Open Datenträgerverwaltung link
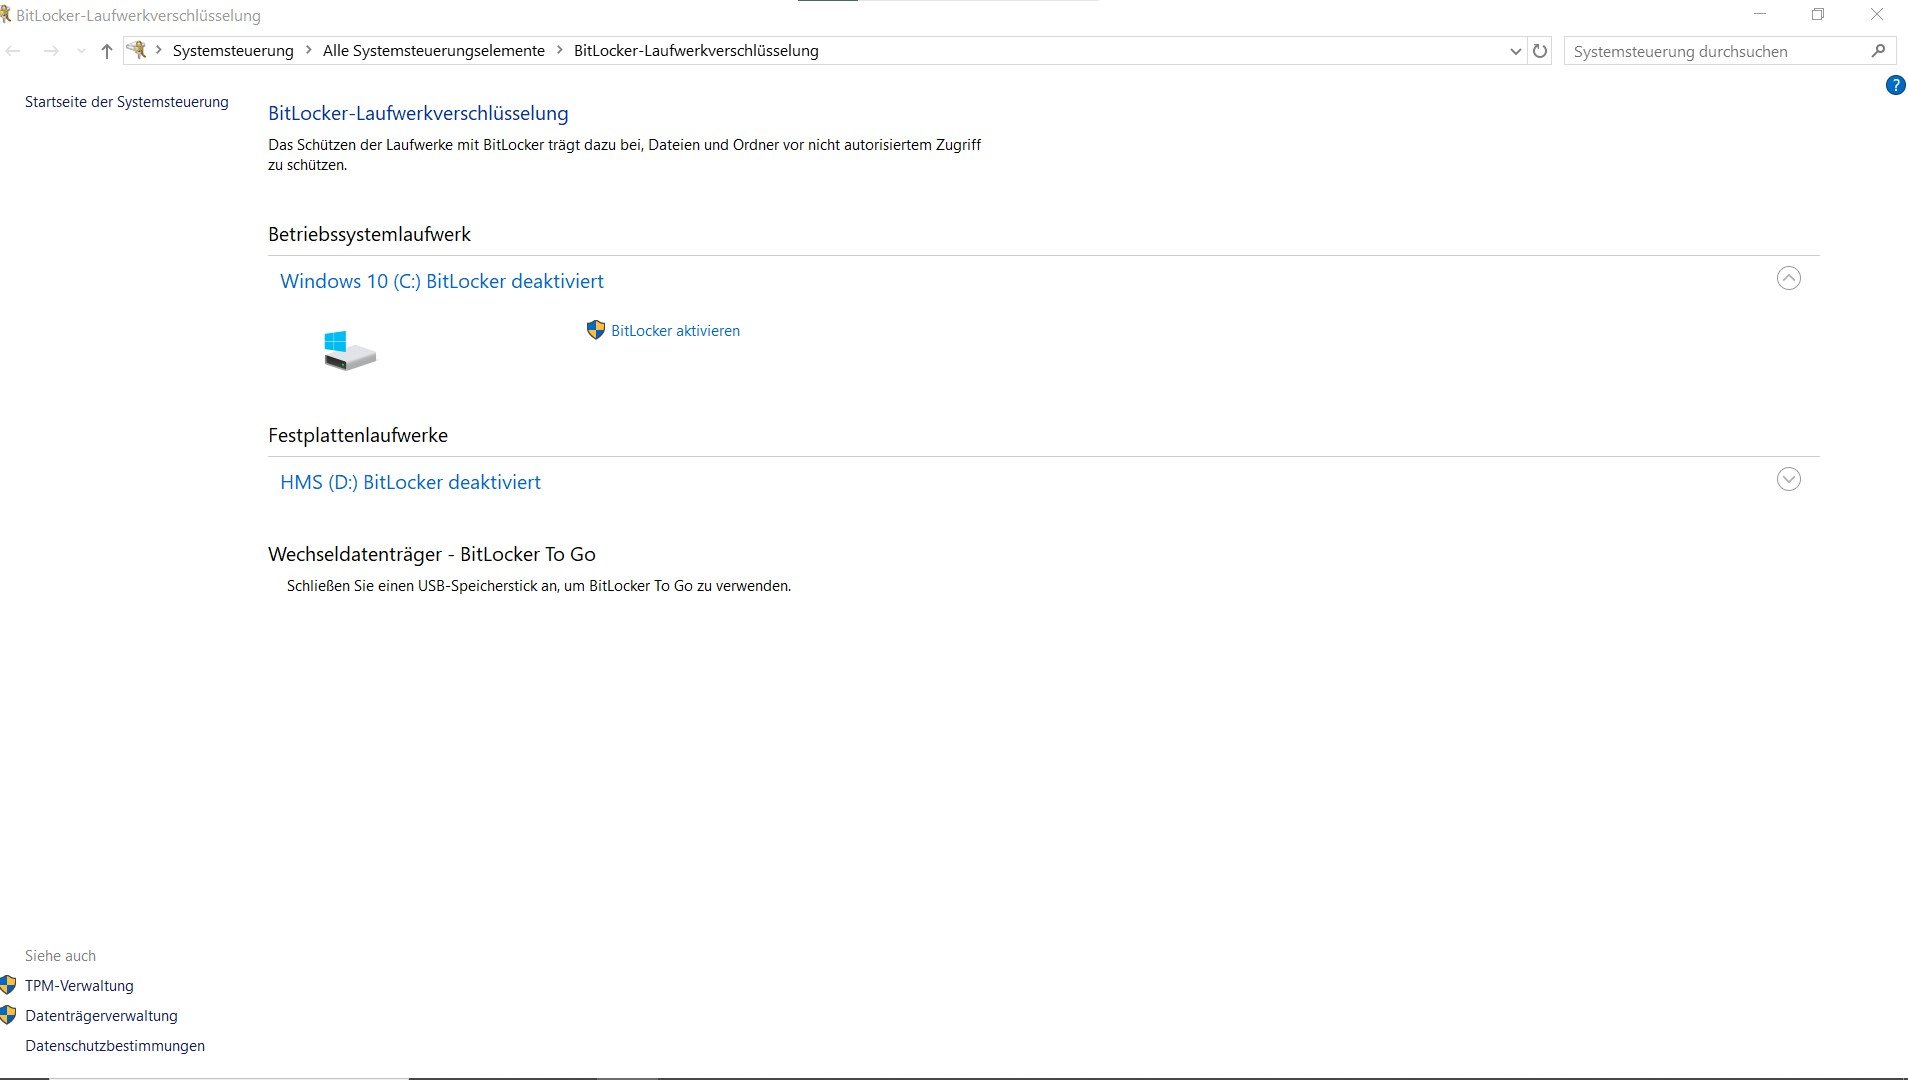The height and width of the screenshot is (1080, 1908). point(101,1016)
